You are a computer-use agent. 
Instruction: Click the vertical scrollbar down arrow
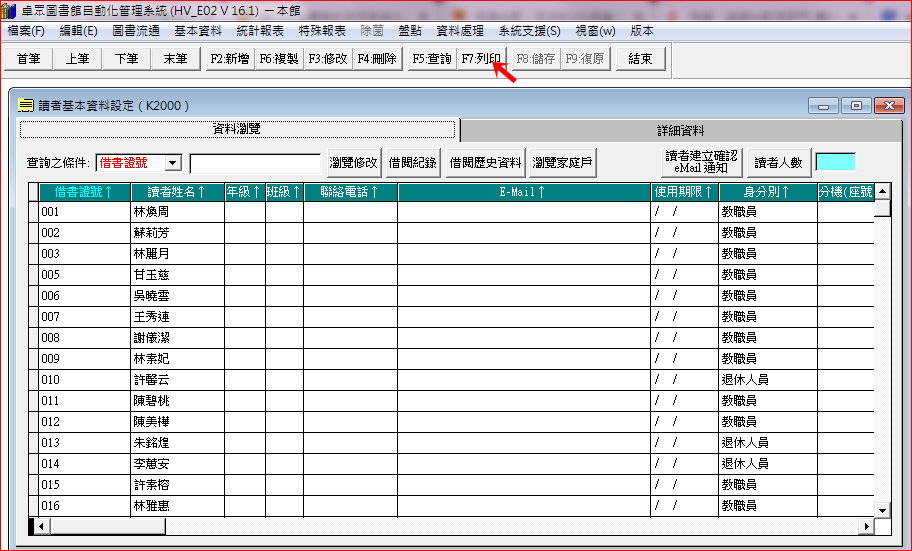coord(882,510)
